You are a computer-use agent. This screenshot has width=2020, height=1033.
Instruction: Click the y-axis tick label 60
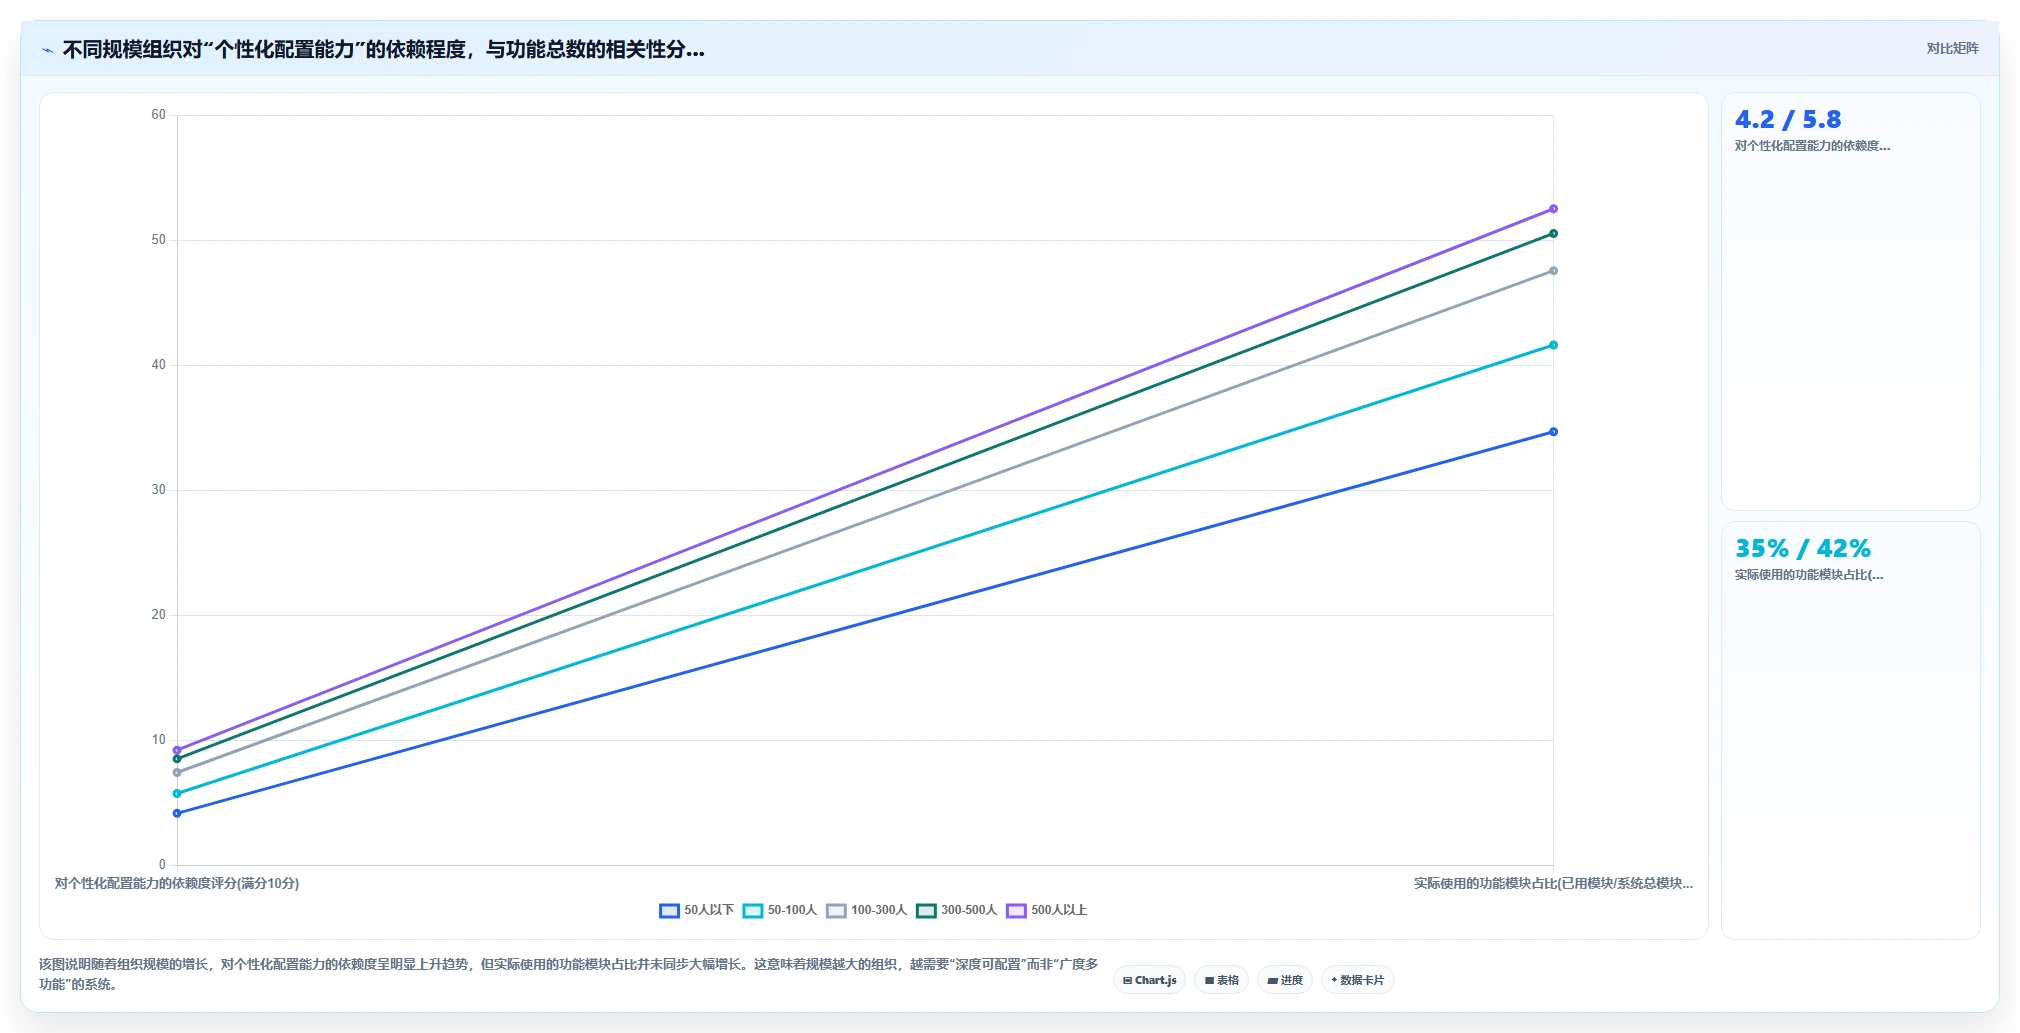tap(158, 115)
